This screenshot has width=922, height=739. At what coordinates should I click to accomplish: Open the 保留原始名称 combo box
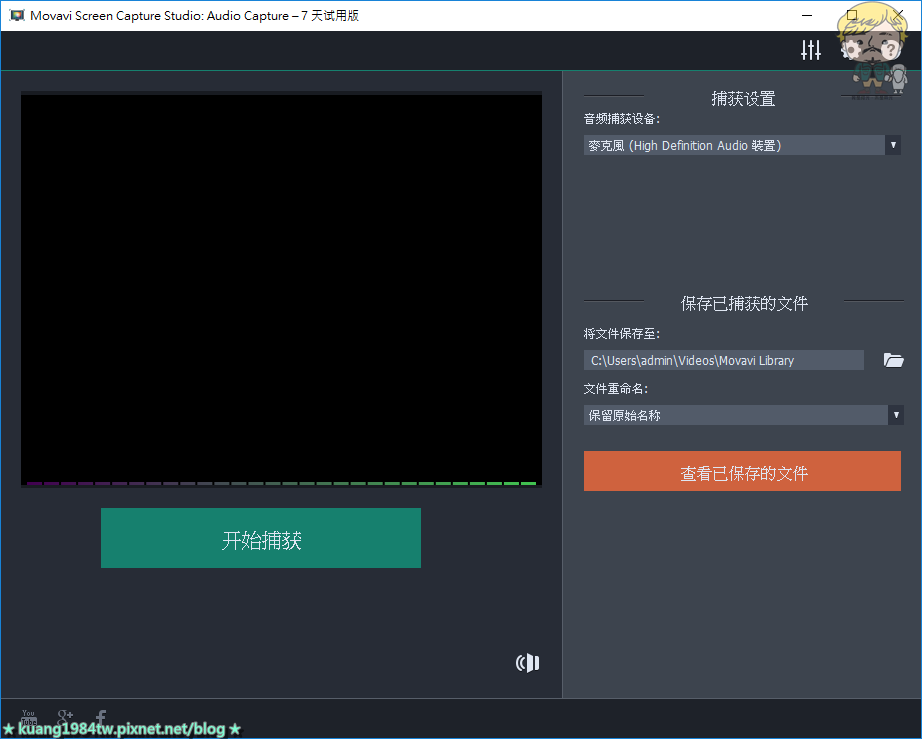[x=743, y=415]
